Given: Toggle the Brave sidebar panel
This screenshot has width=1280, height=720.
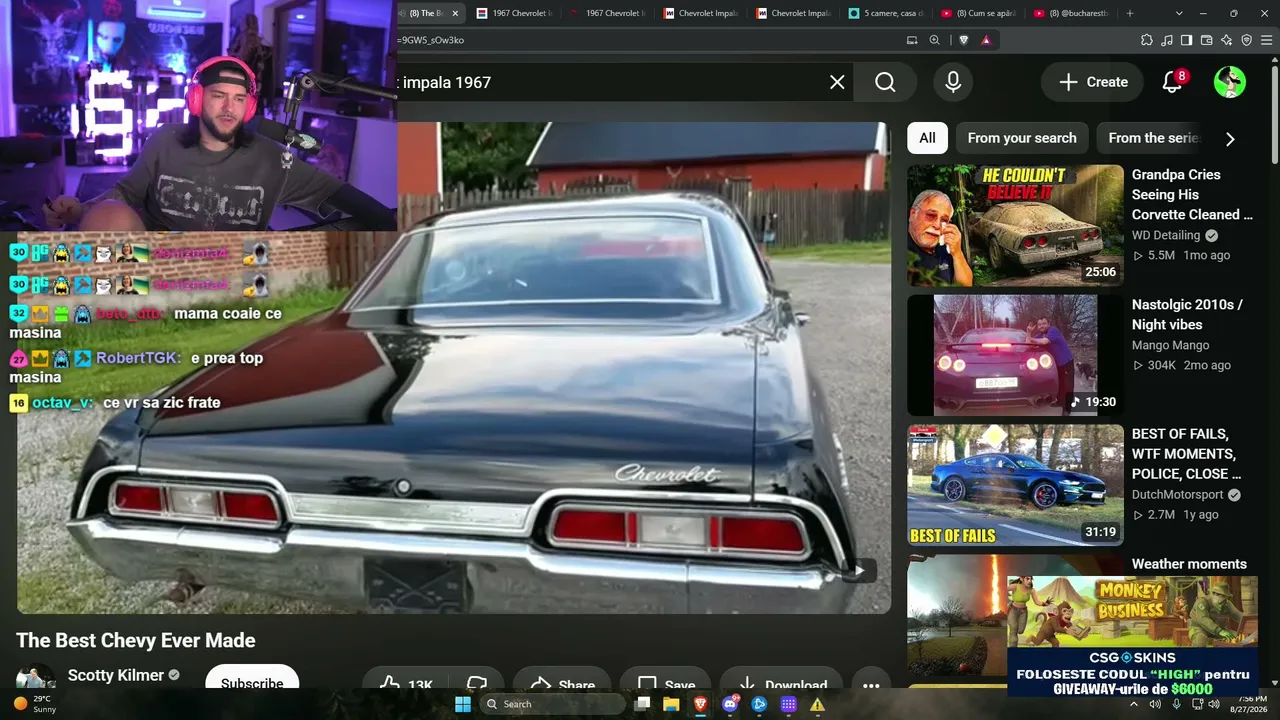Looking at the screenshot, I should pyautogui.click(x=1186, y=40).
